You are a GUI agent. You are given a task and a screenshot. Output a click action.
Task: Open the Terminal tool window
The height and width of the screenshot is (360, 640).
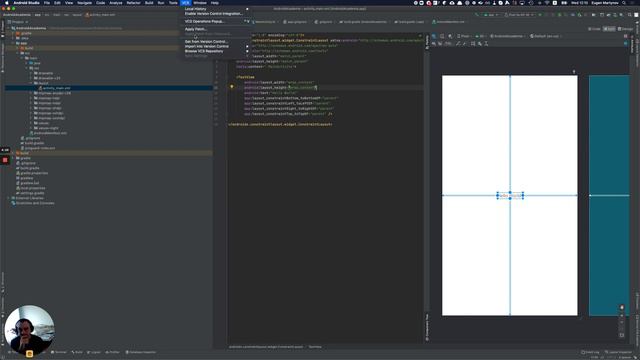pos(59,352)
